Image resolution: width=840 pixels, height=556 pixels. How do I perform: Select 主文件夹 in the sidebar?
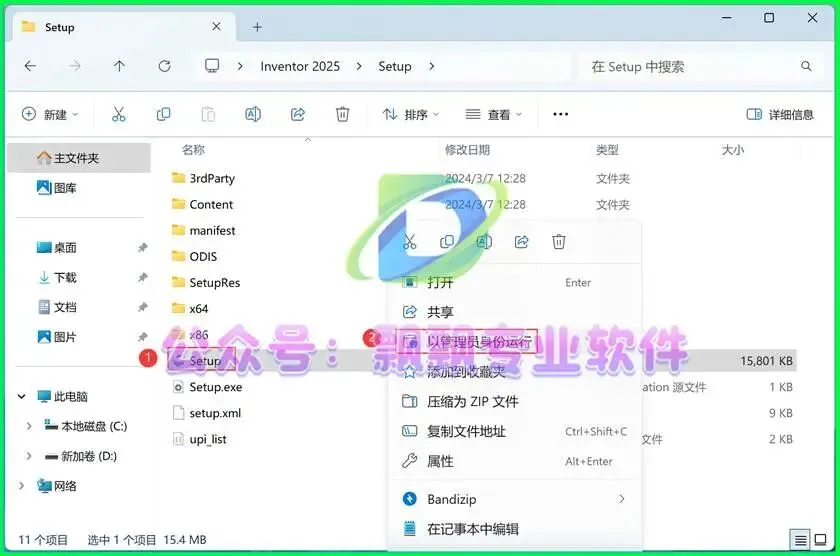tap(79, 158)
